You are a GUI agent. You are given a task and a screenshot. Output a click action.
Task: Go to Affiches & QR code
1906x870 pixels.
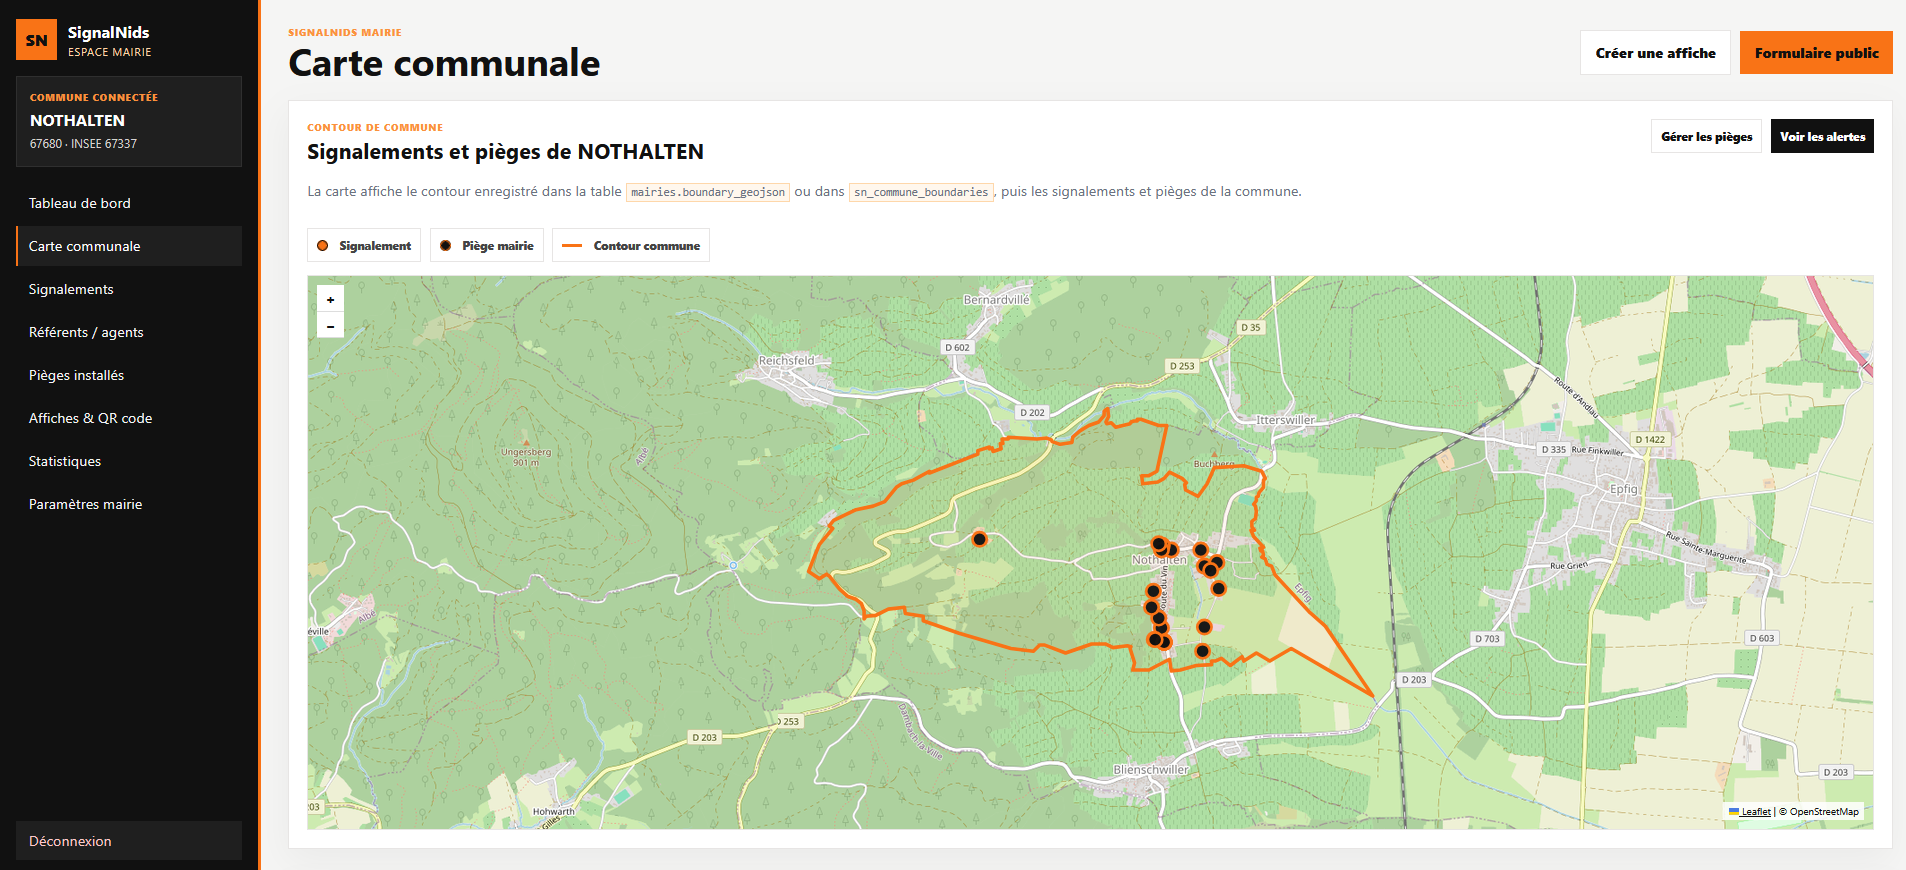coord(129,418)
